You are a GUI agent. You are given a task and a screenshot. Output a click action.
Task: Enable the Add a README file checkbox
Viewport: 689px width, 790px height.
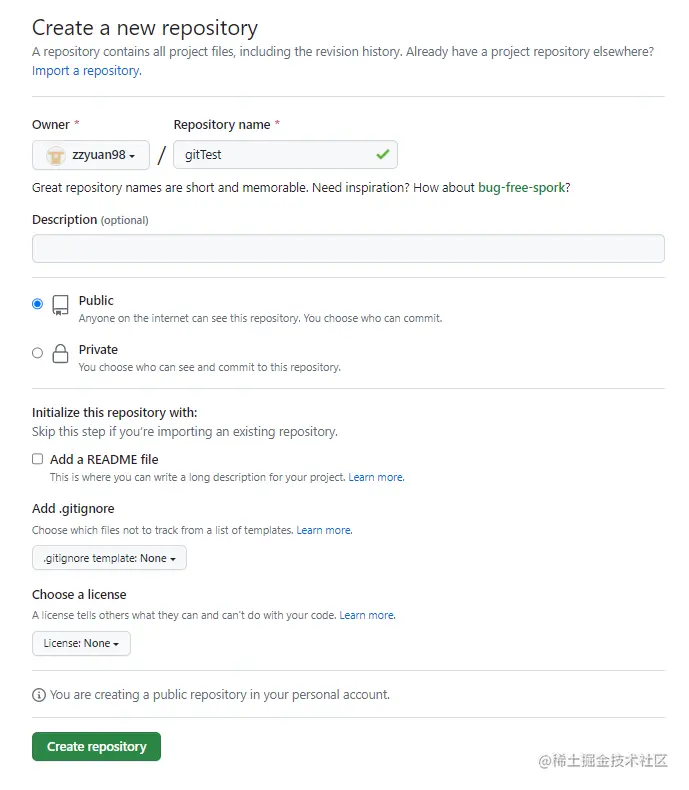[38, 459]
